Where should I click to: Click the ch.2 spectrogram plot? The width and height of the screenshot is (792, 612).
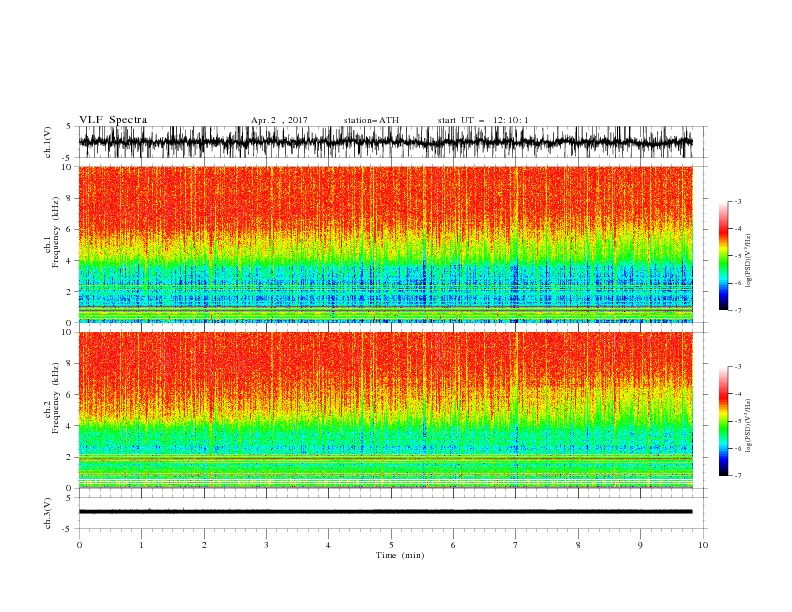385,410
